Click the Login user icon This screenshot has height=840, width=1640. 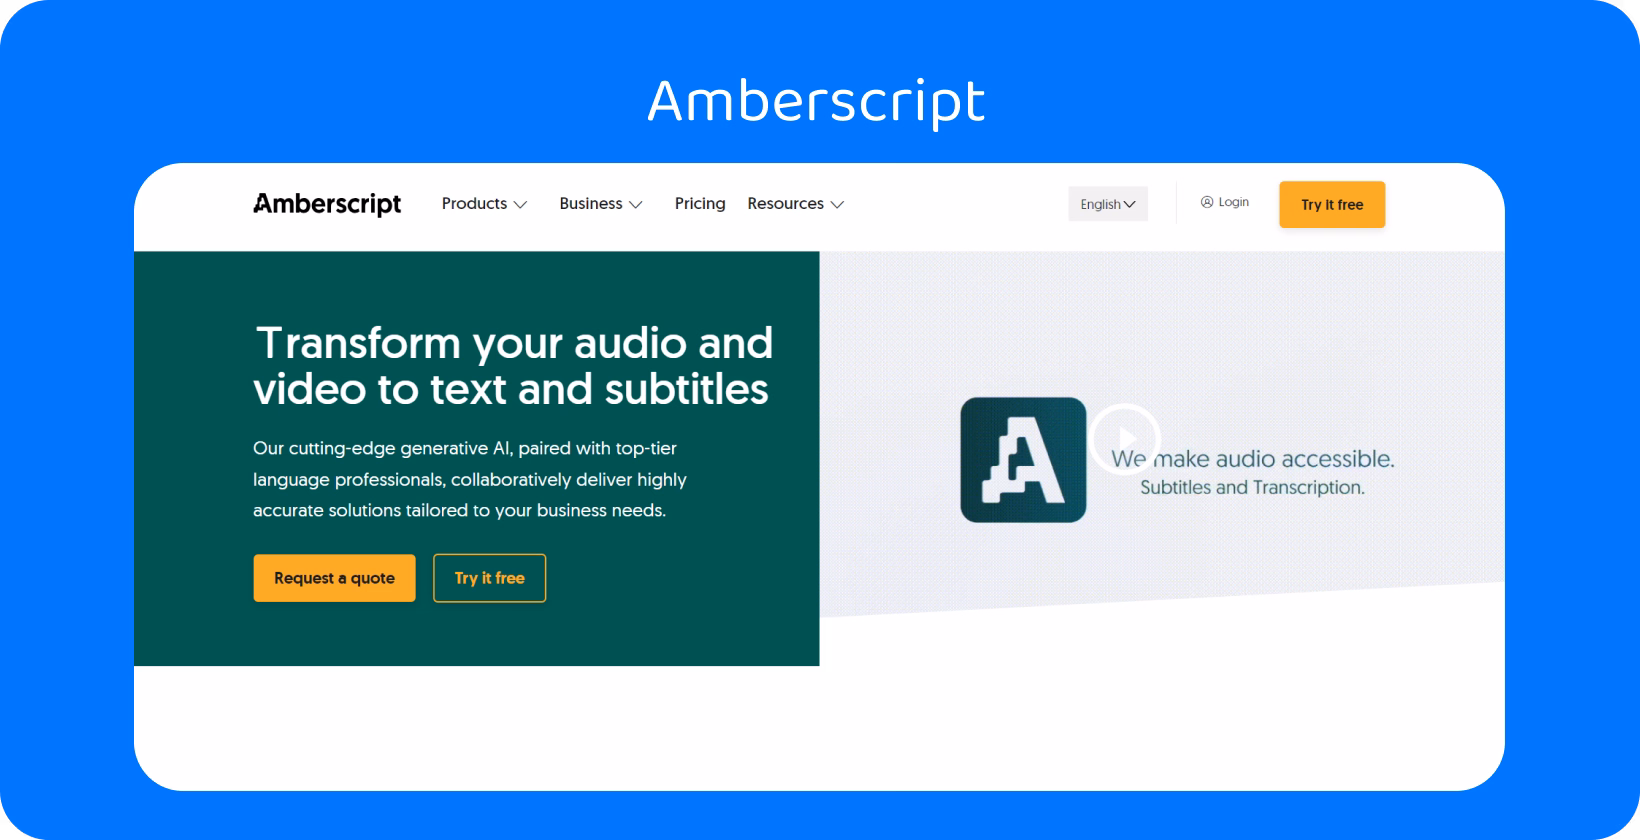tap(1207, 202)
